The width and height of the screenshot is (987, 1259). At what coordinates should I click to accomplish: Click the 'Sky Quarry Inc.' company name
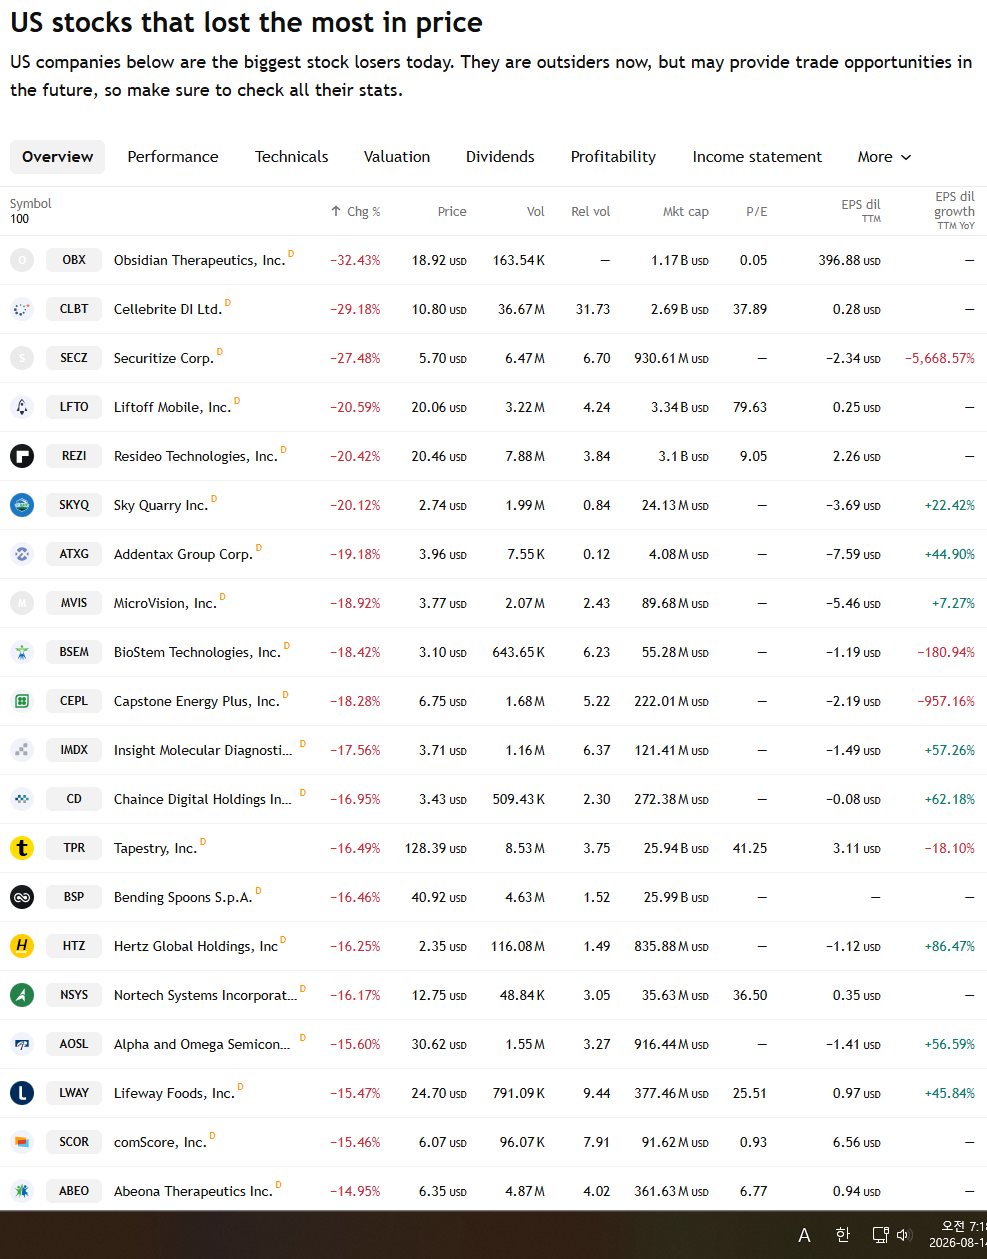pyautogui.click(x=161, y=505)
